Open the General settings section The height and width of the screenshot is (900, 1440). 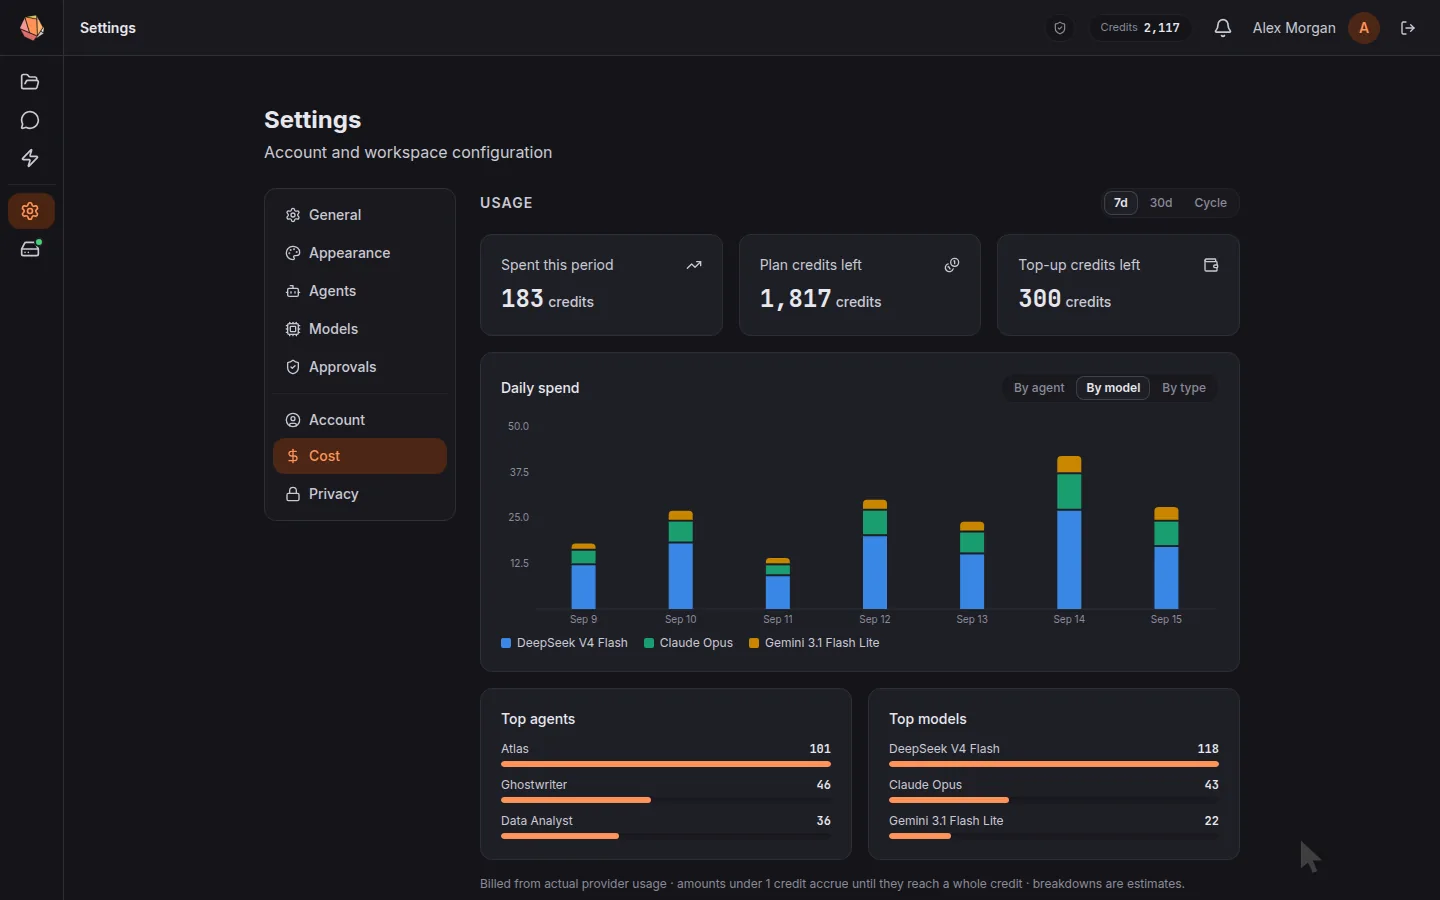(x=360, y=215)
